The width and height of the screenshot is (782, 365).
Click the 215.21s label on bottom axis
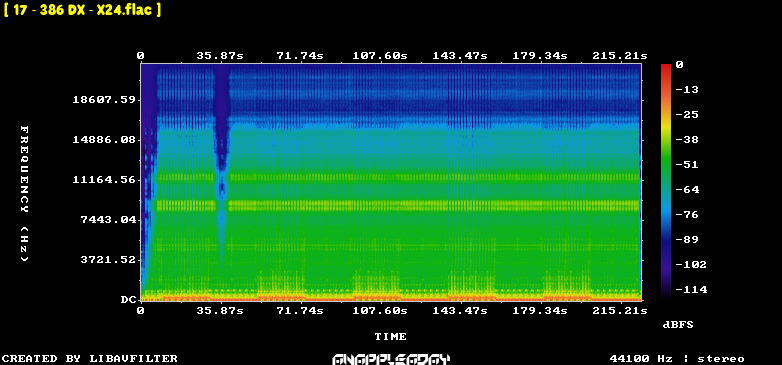point(620,311)
